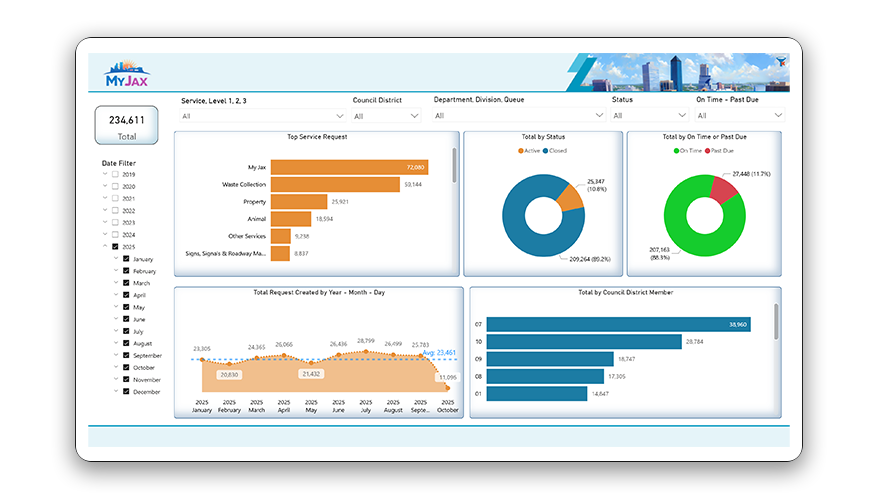878x500 pixels.
Task: Click the orange Active legend marker
Action: point(521,150)
